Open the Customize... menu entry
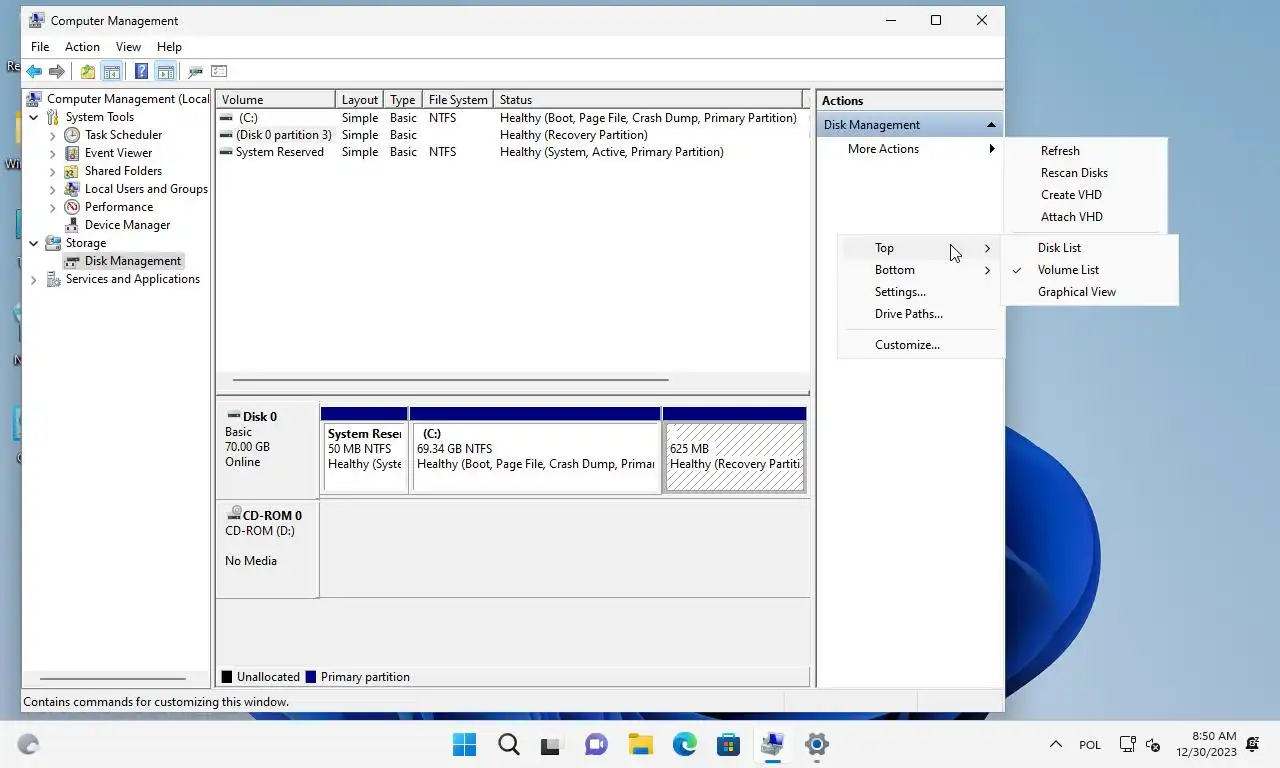This screenshot has height=768, width=1280. pos(920,345)
